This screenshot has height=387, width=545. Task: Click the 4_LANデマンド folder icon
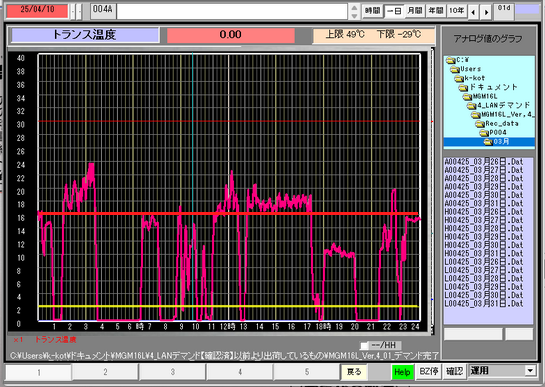tap(472, 105)
